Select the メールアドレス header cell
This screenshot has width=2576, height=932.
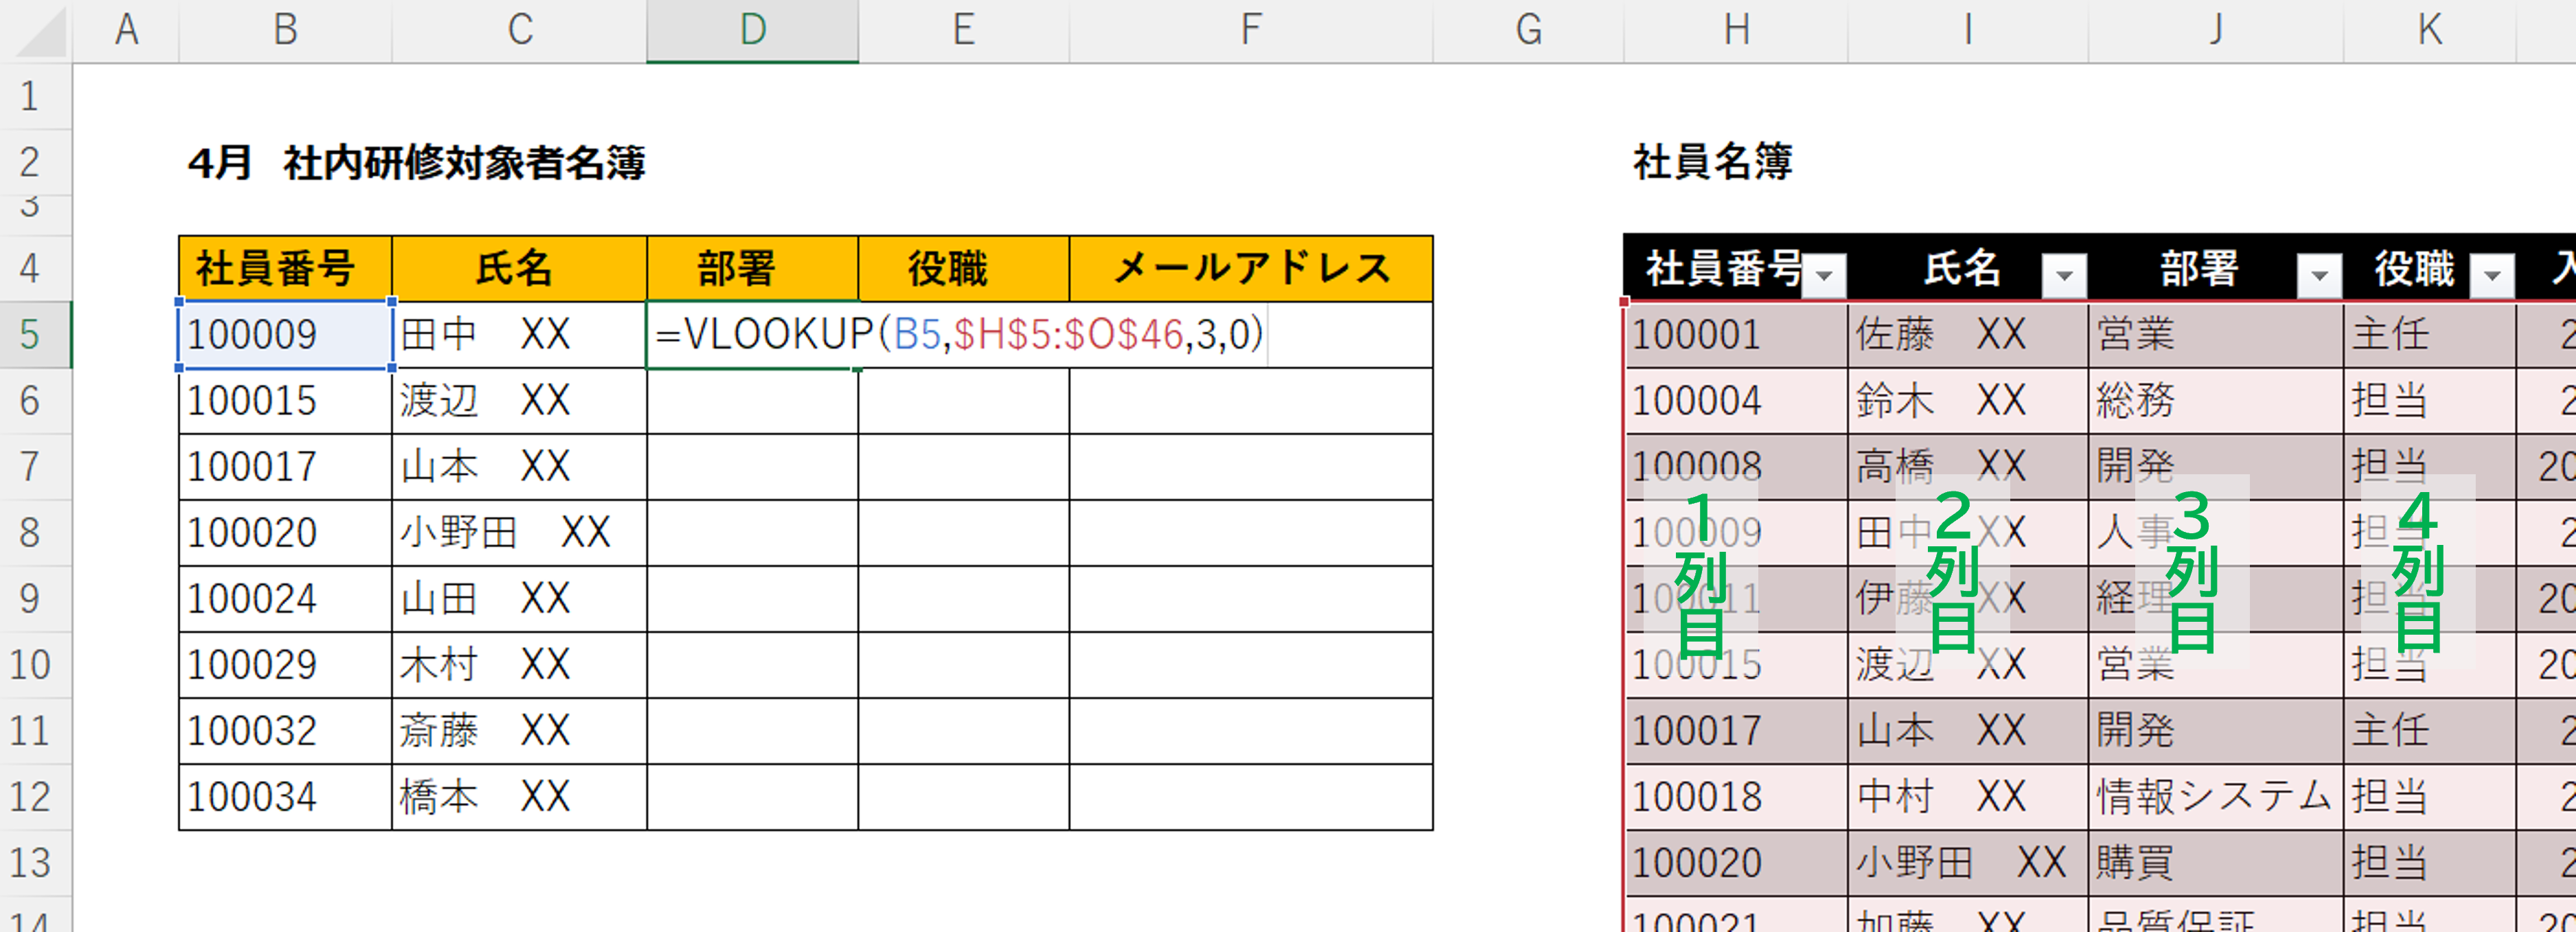(x=1250, y=268)
